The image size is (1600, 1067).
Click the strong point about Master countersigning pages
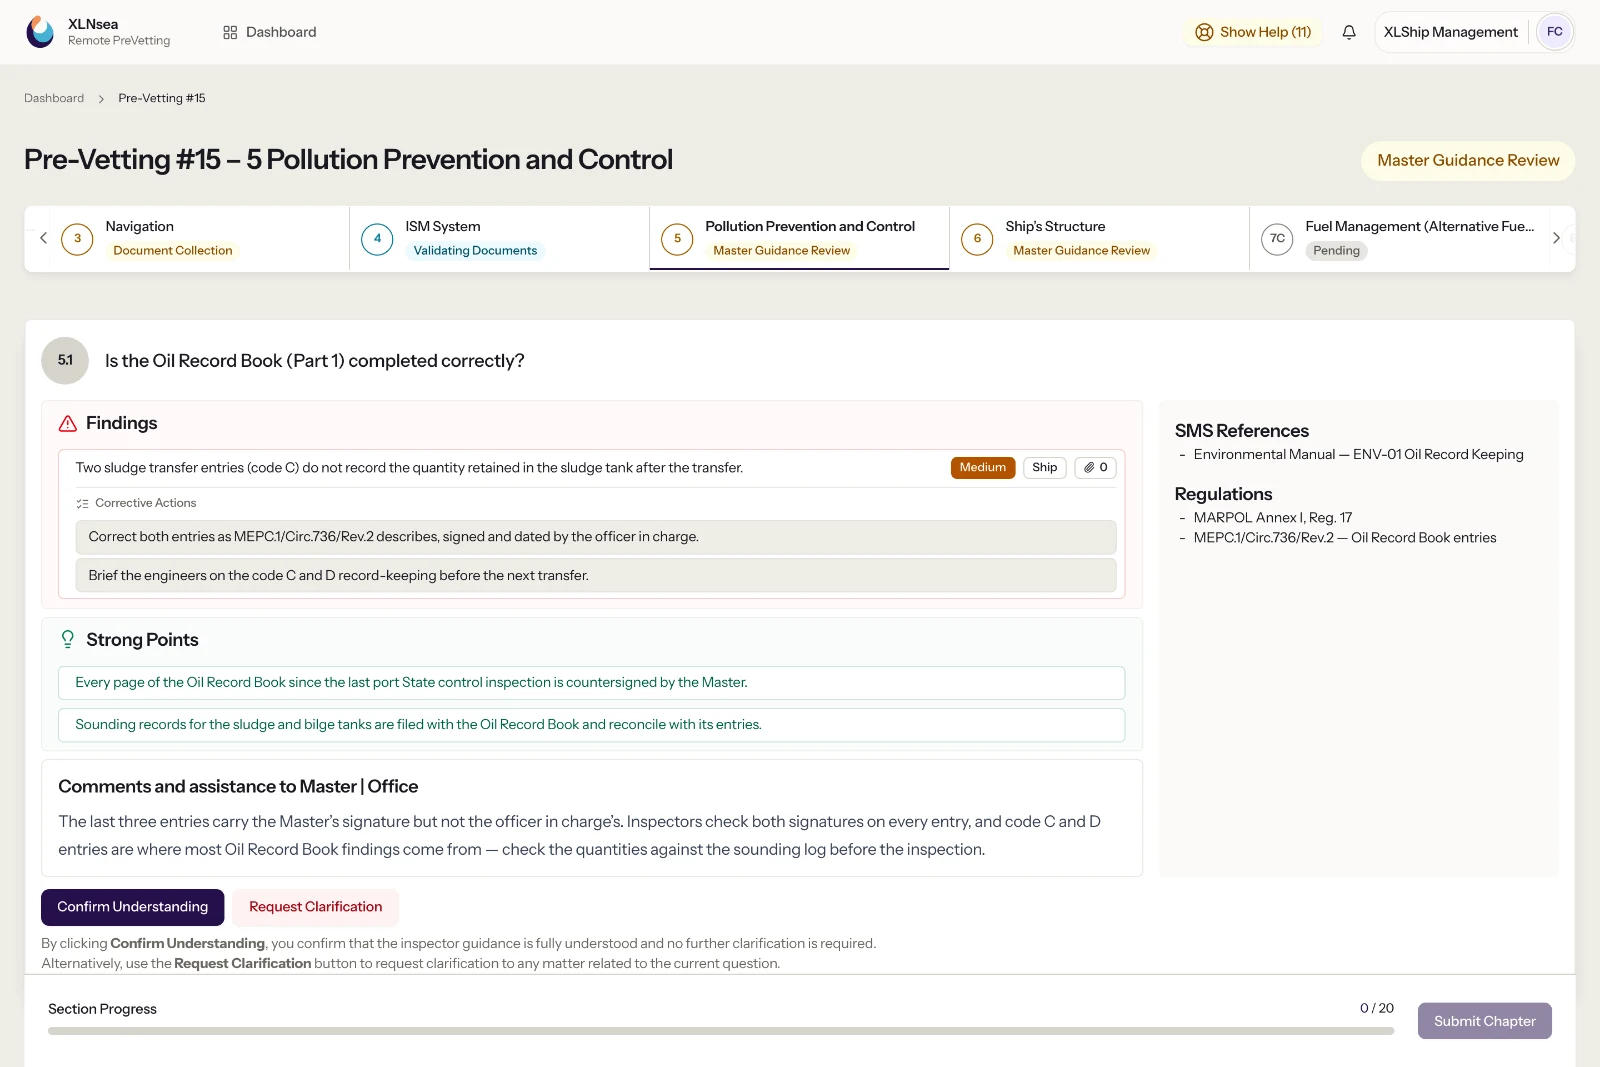[592, 683]
